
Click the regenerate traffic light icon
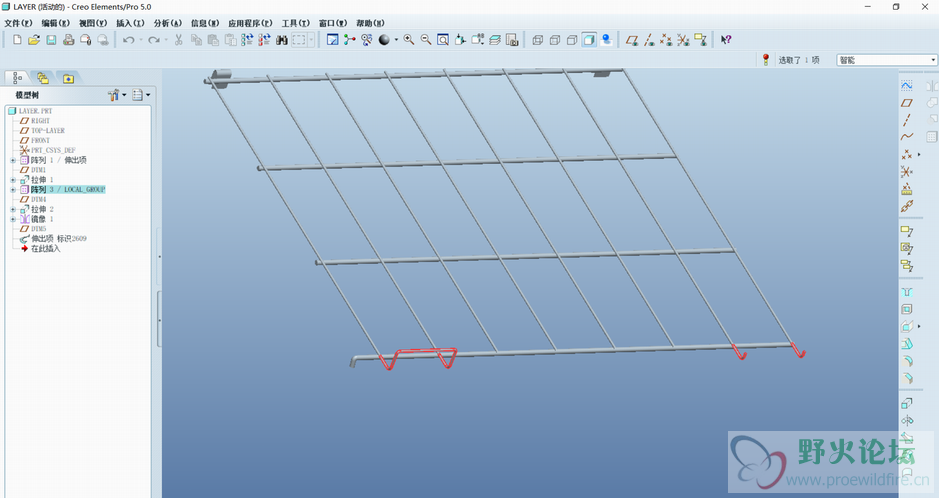(x=765, y=60)
